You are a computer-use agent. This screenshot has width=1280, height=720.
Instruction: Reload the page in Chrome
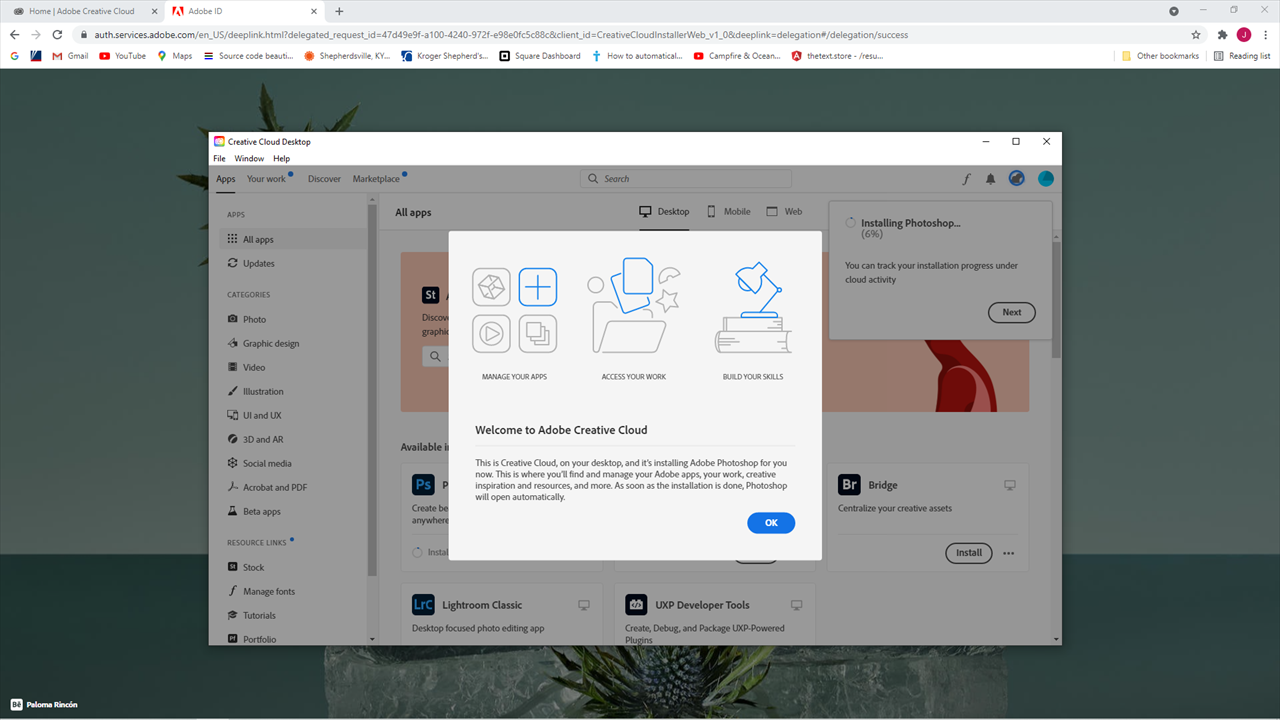click(58, 34)
